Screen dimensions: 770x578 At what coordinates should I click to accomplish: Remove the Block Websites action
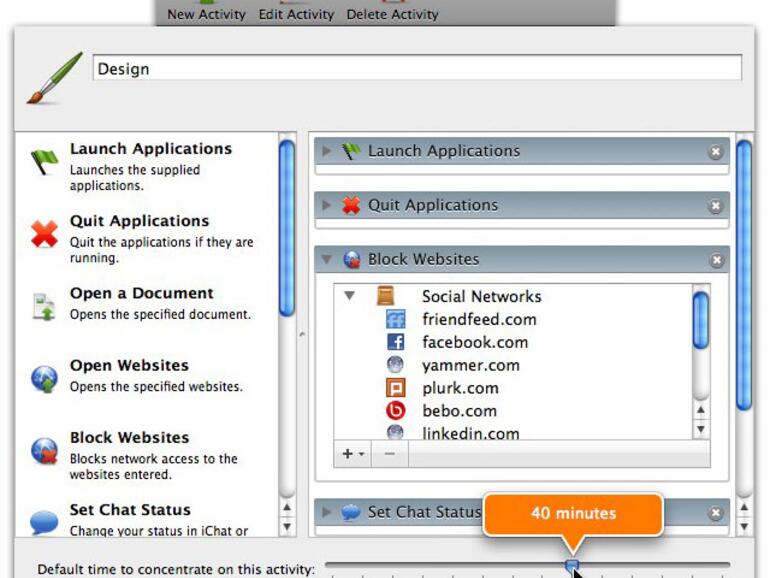716,260
